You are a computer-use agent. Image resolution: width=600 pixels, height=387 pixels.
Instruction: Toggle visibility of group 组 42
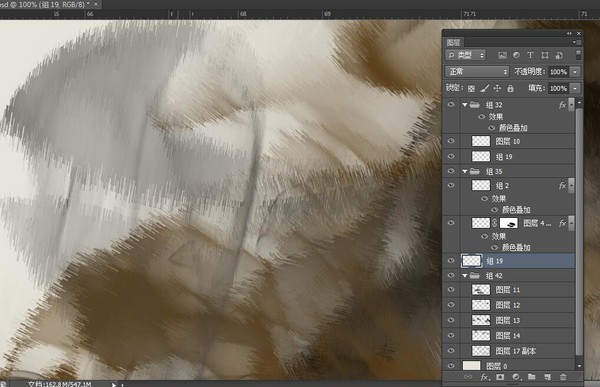coord(451,276)
